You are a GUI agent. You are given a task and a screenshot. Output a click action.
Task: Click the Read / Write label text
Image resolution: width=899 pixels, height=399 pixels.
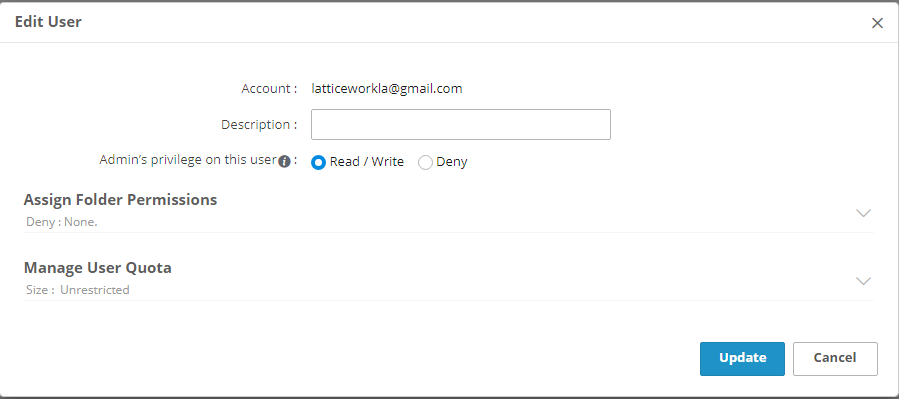click(x=367, y=162)
